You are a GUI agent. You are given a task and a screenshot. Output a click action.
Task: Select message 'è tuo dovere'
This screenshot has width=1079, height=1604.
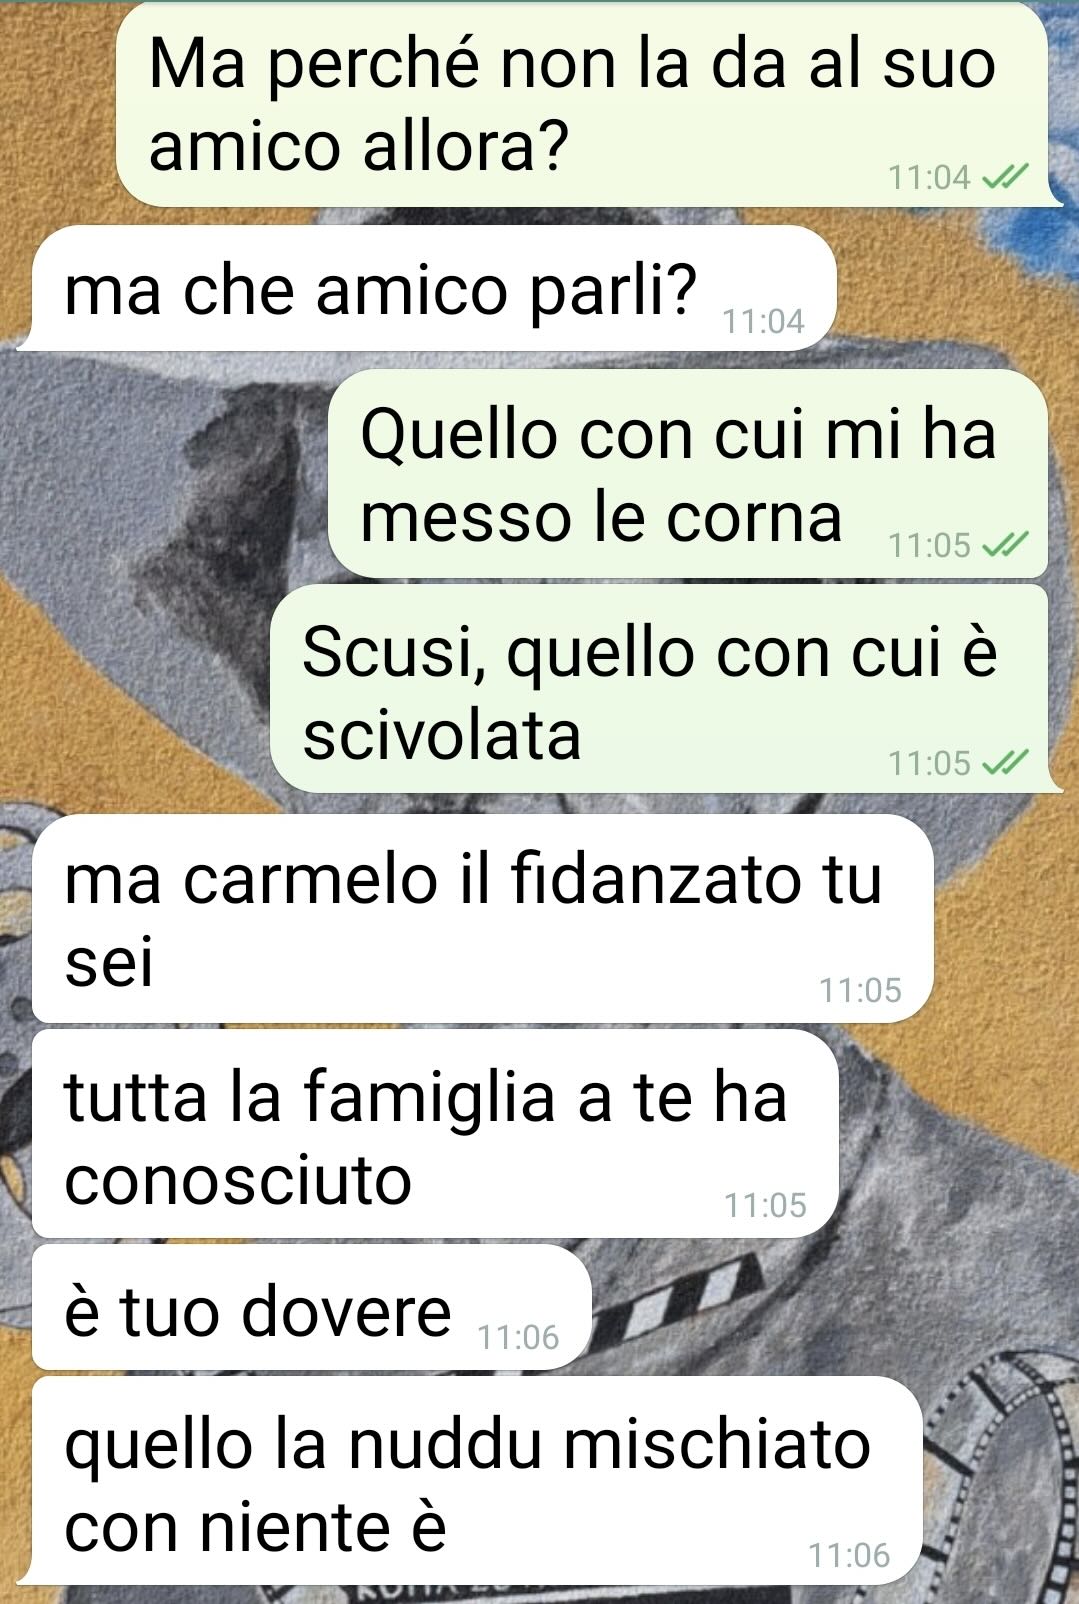pos(312,1307)
